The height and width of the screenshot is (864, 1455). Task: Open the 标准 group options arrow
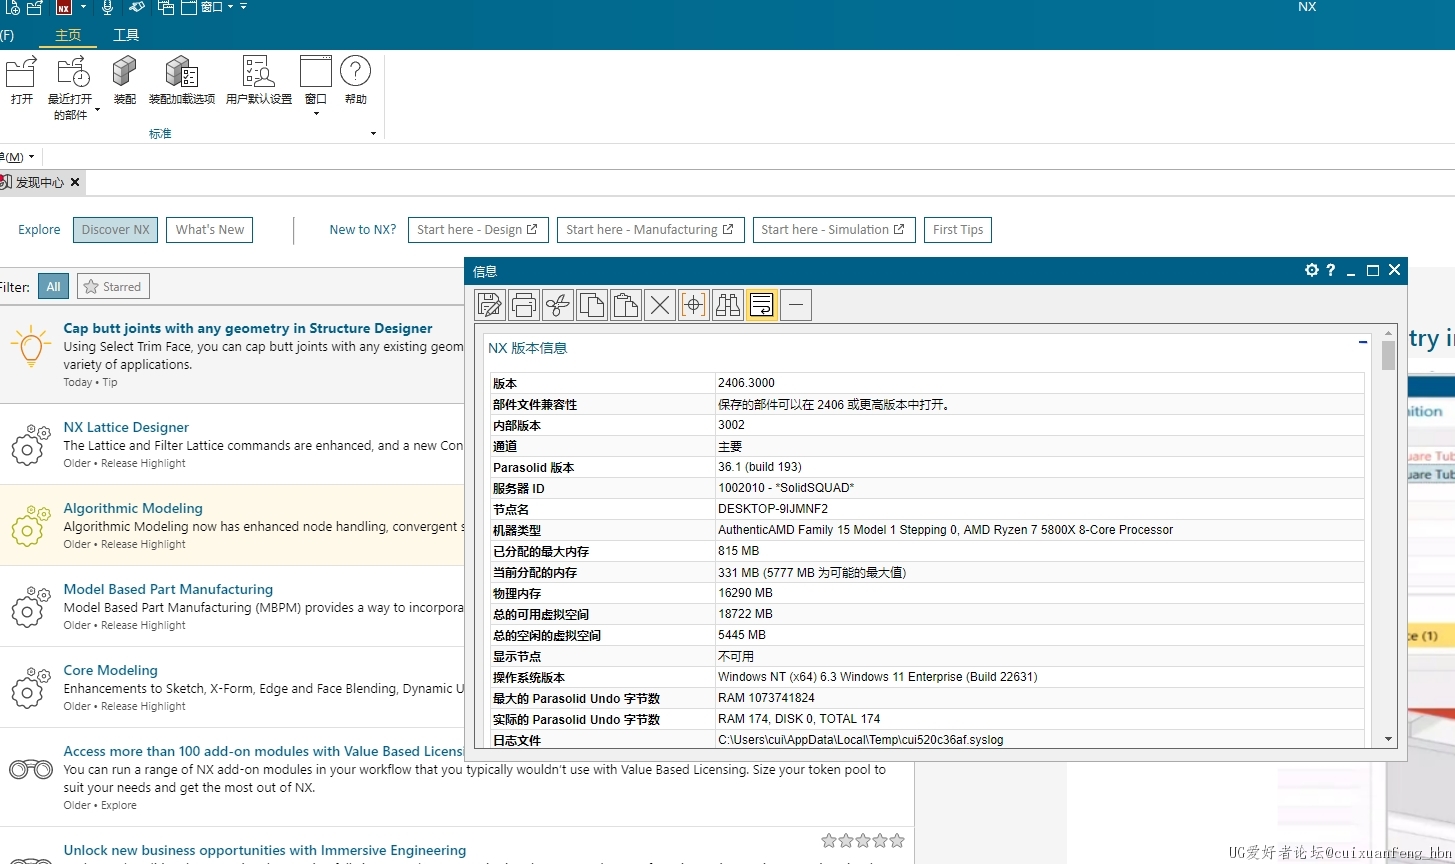[x=373, y=134]
